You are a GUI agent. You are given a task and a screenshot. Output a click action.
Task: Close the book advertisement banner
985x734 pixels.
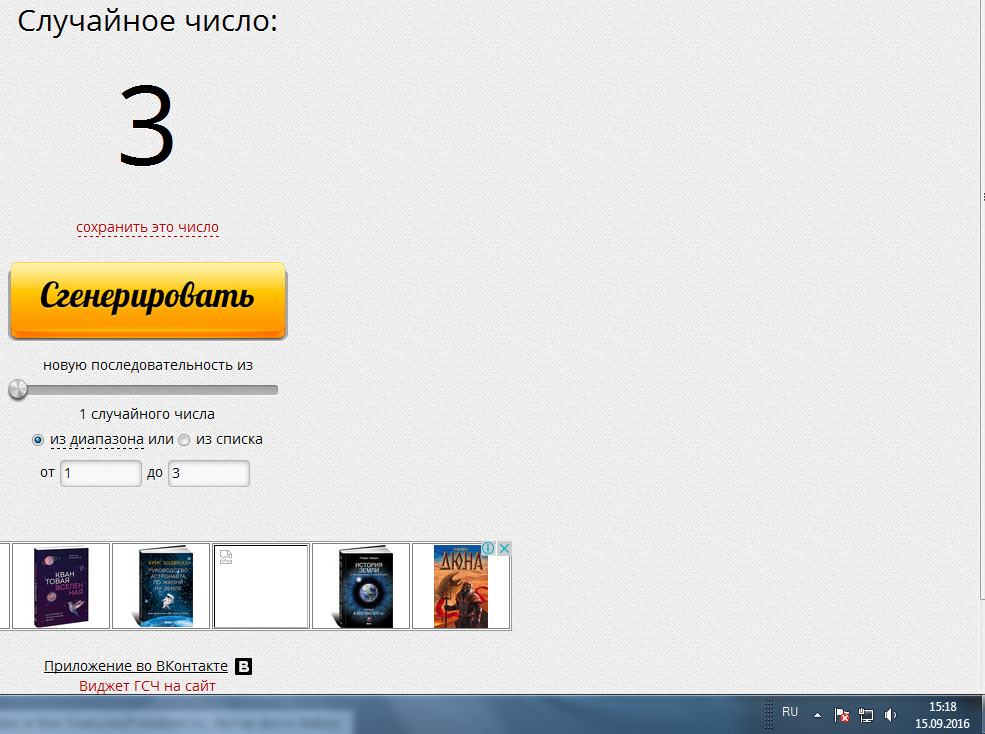pos(505,549)
